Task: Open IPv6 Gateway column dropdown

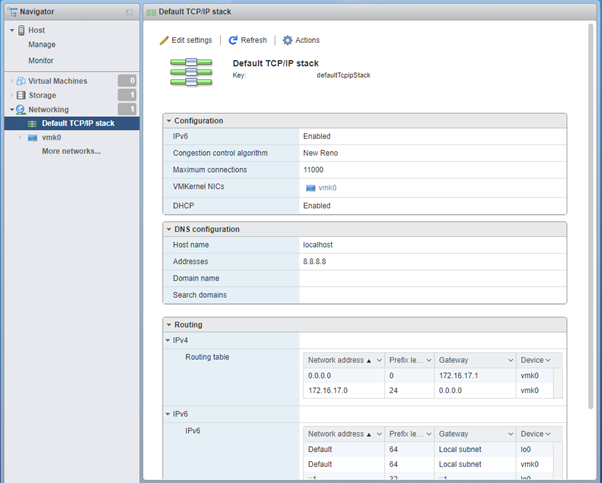Action: tap(511, 434)
